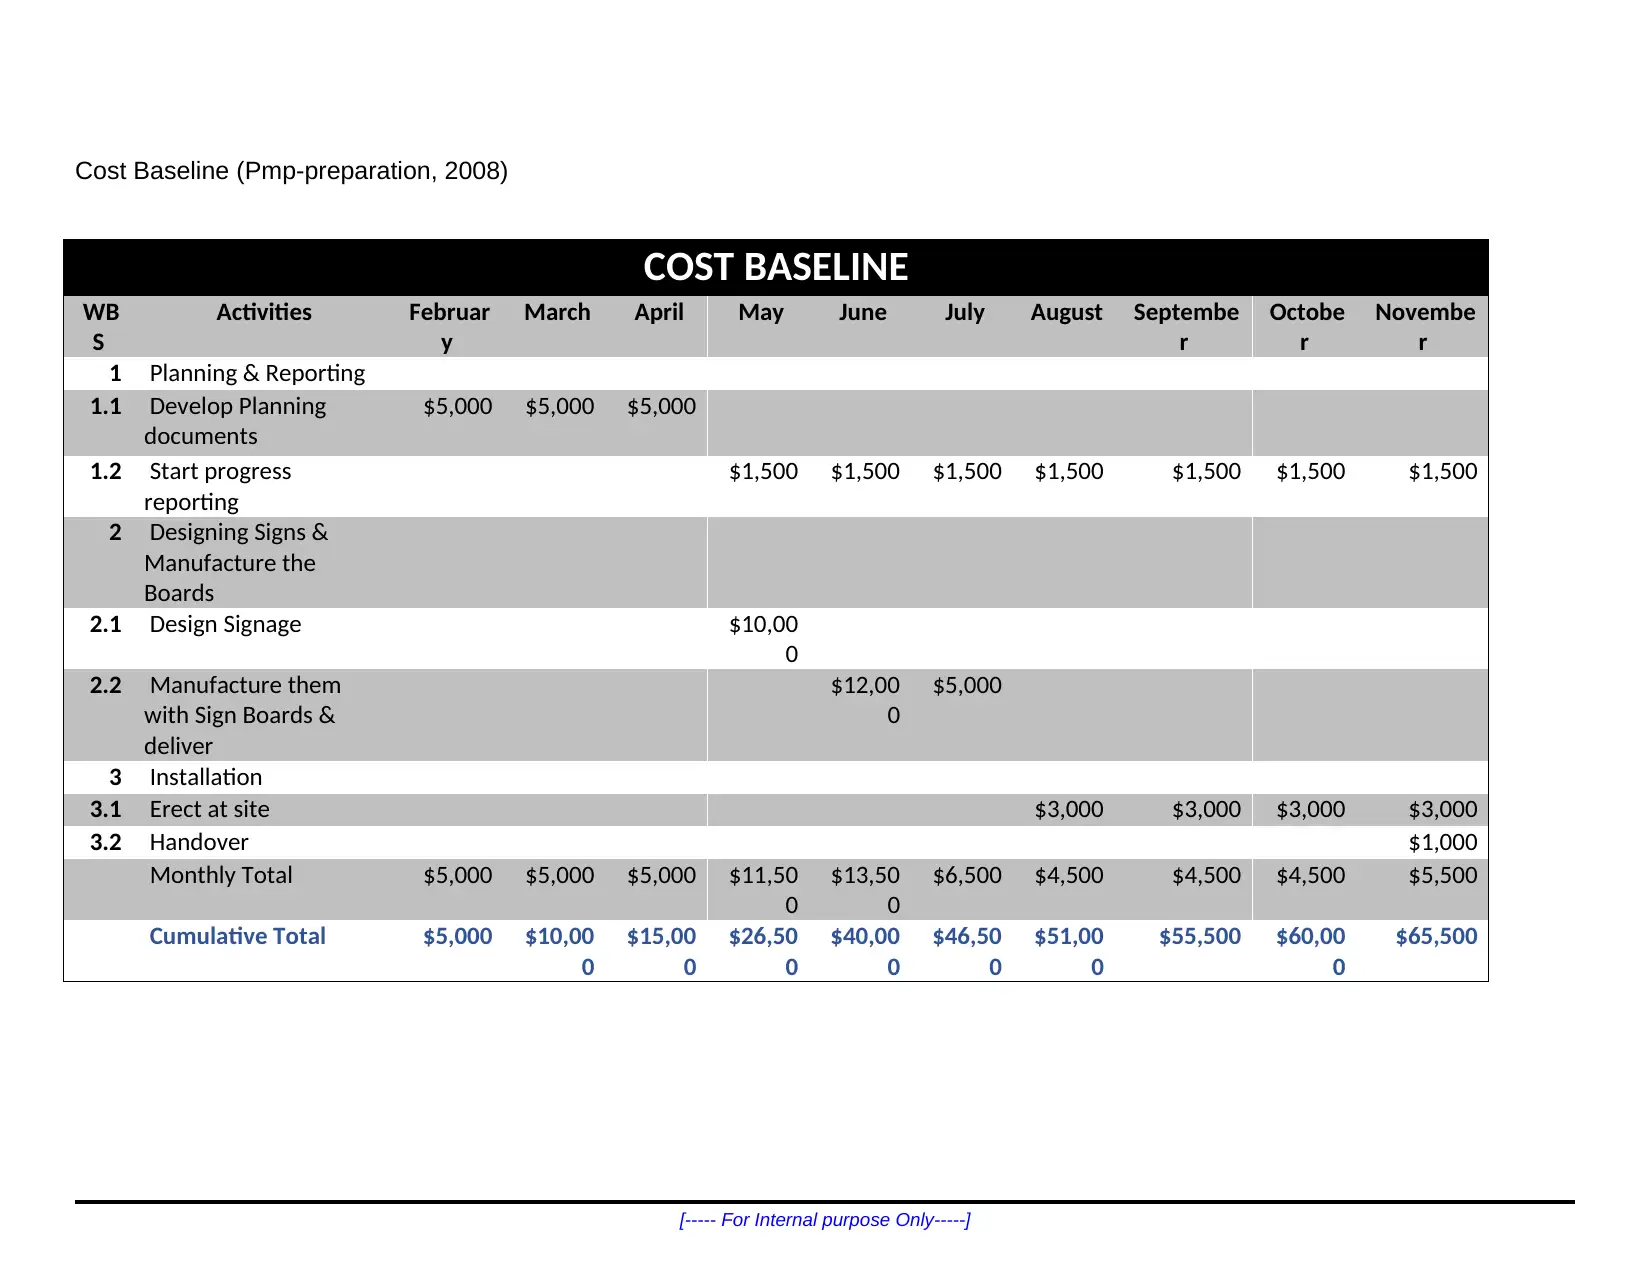
Task: Select the 'Start progress reporting' activity
Action: coord(218,486)
